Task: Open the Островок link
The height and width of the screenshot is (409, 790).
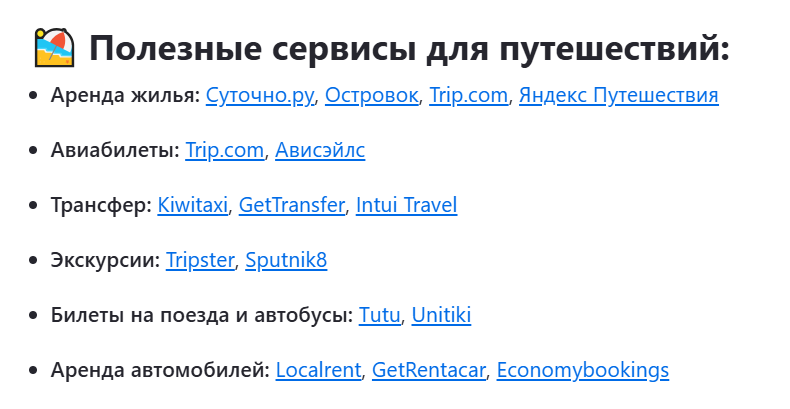Action: (x=371, y=95)
